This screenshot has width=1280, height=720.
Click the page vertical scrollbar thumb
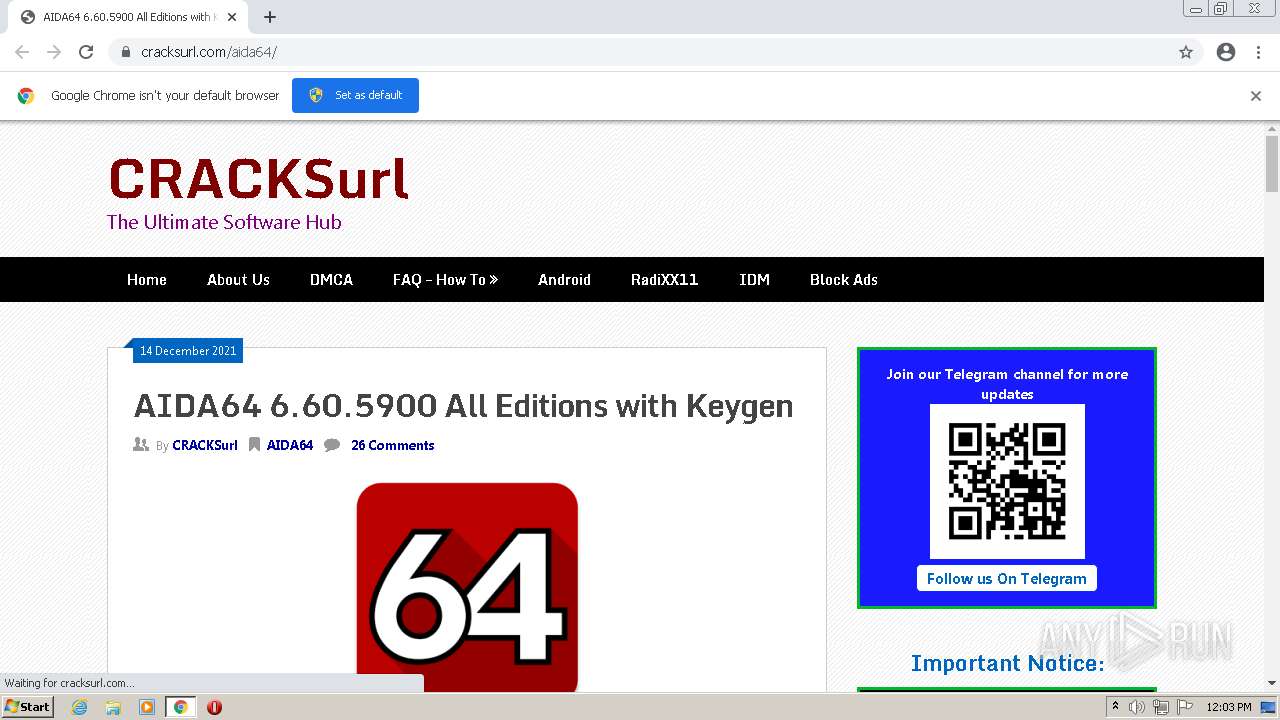pyautogui.click(x=1272, y=163)
